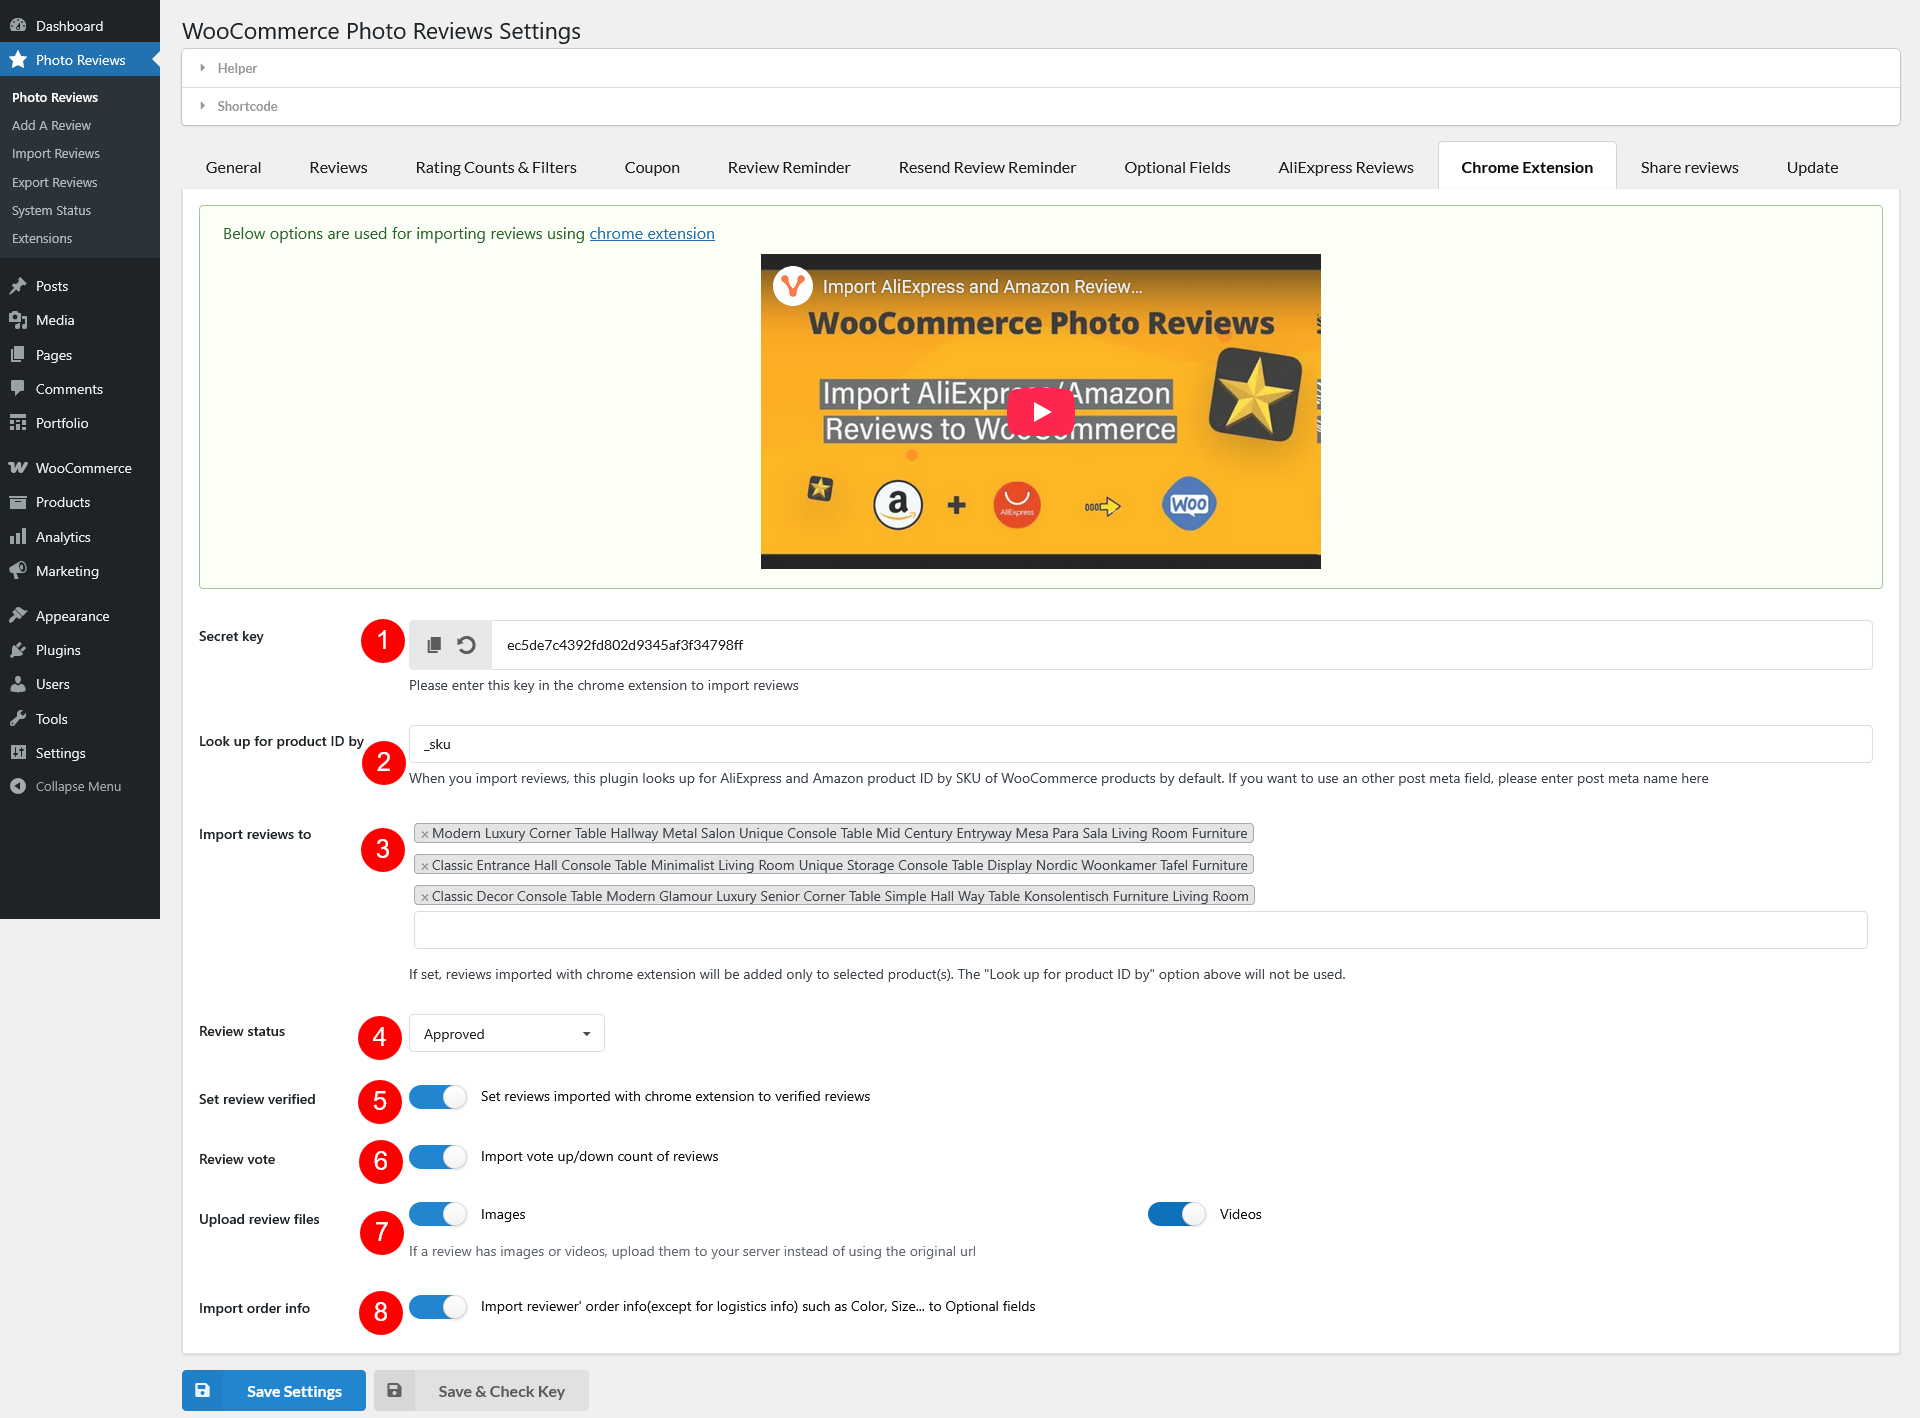
Task: Click the WooCommerce logo icon
Action: [18, 468]
